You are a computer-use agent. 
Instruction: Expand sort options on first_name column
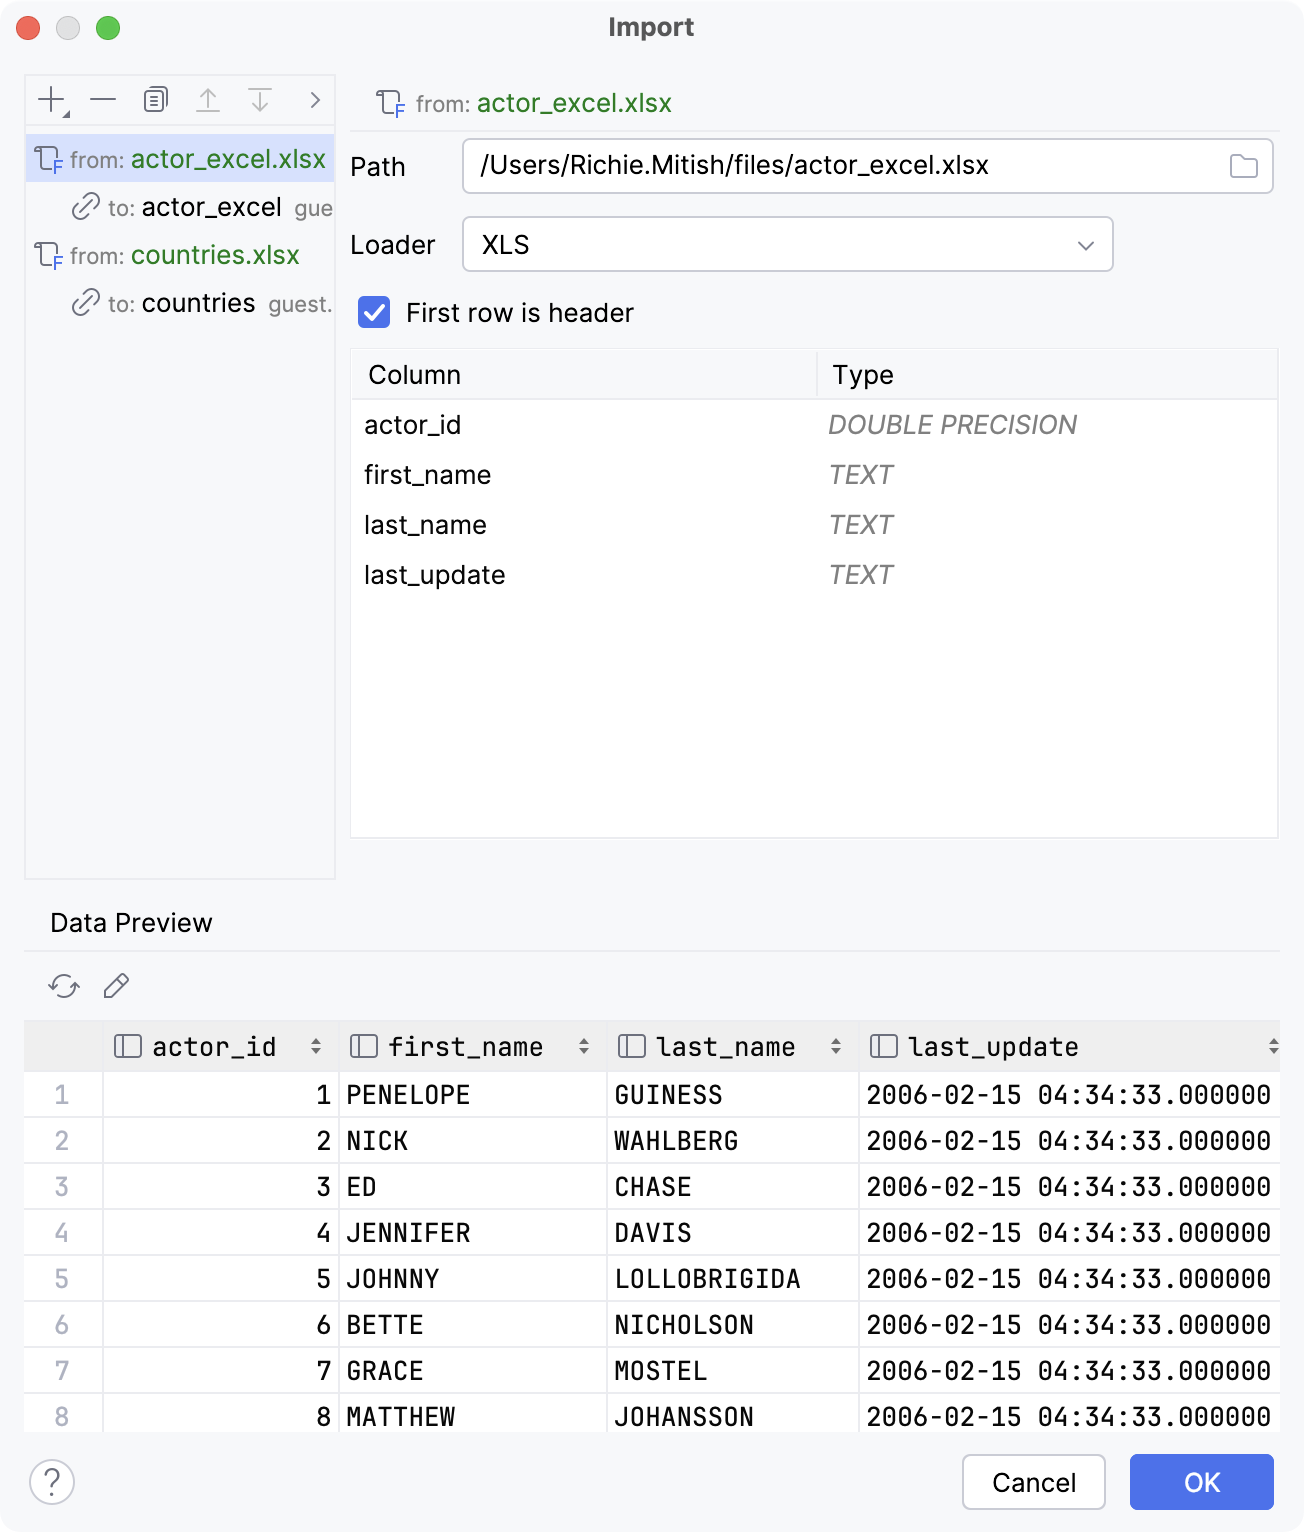point(583,1046)
